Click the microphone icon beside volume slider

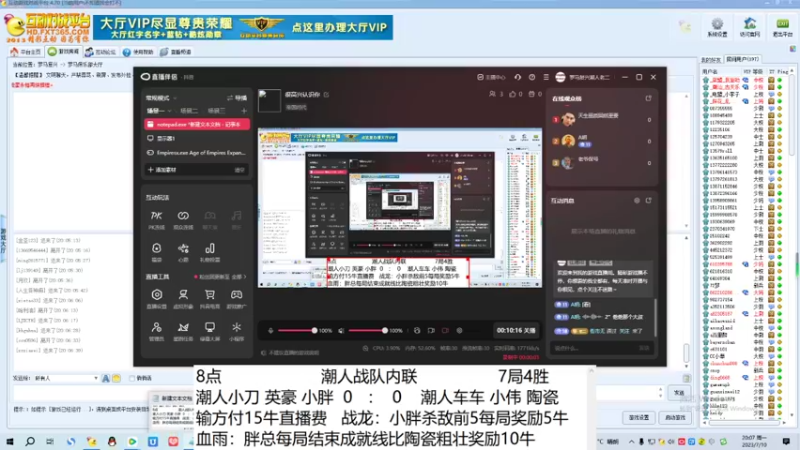270,331
